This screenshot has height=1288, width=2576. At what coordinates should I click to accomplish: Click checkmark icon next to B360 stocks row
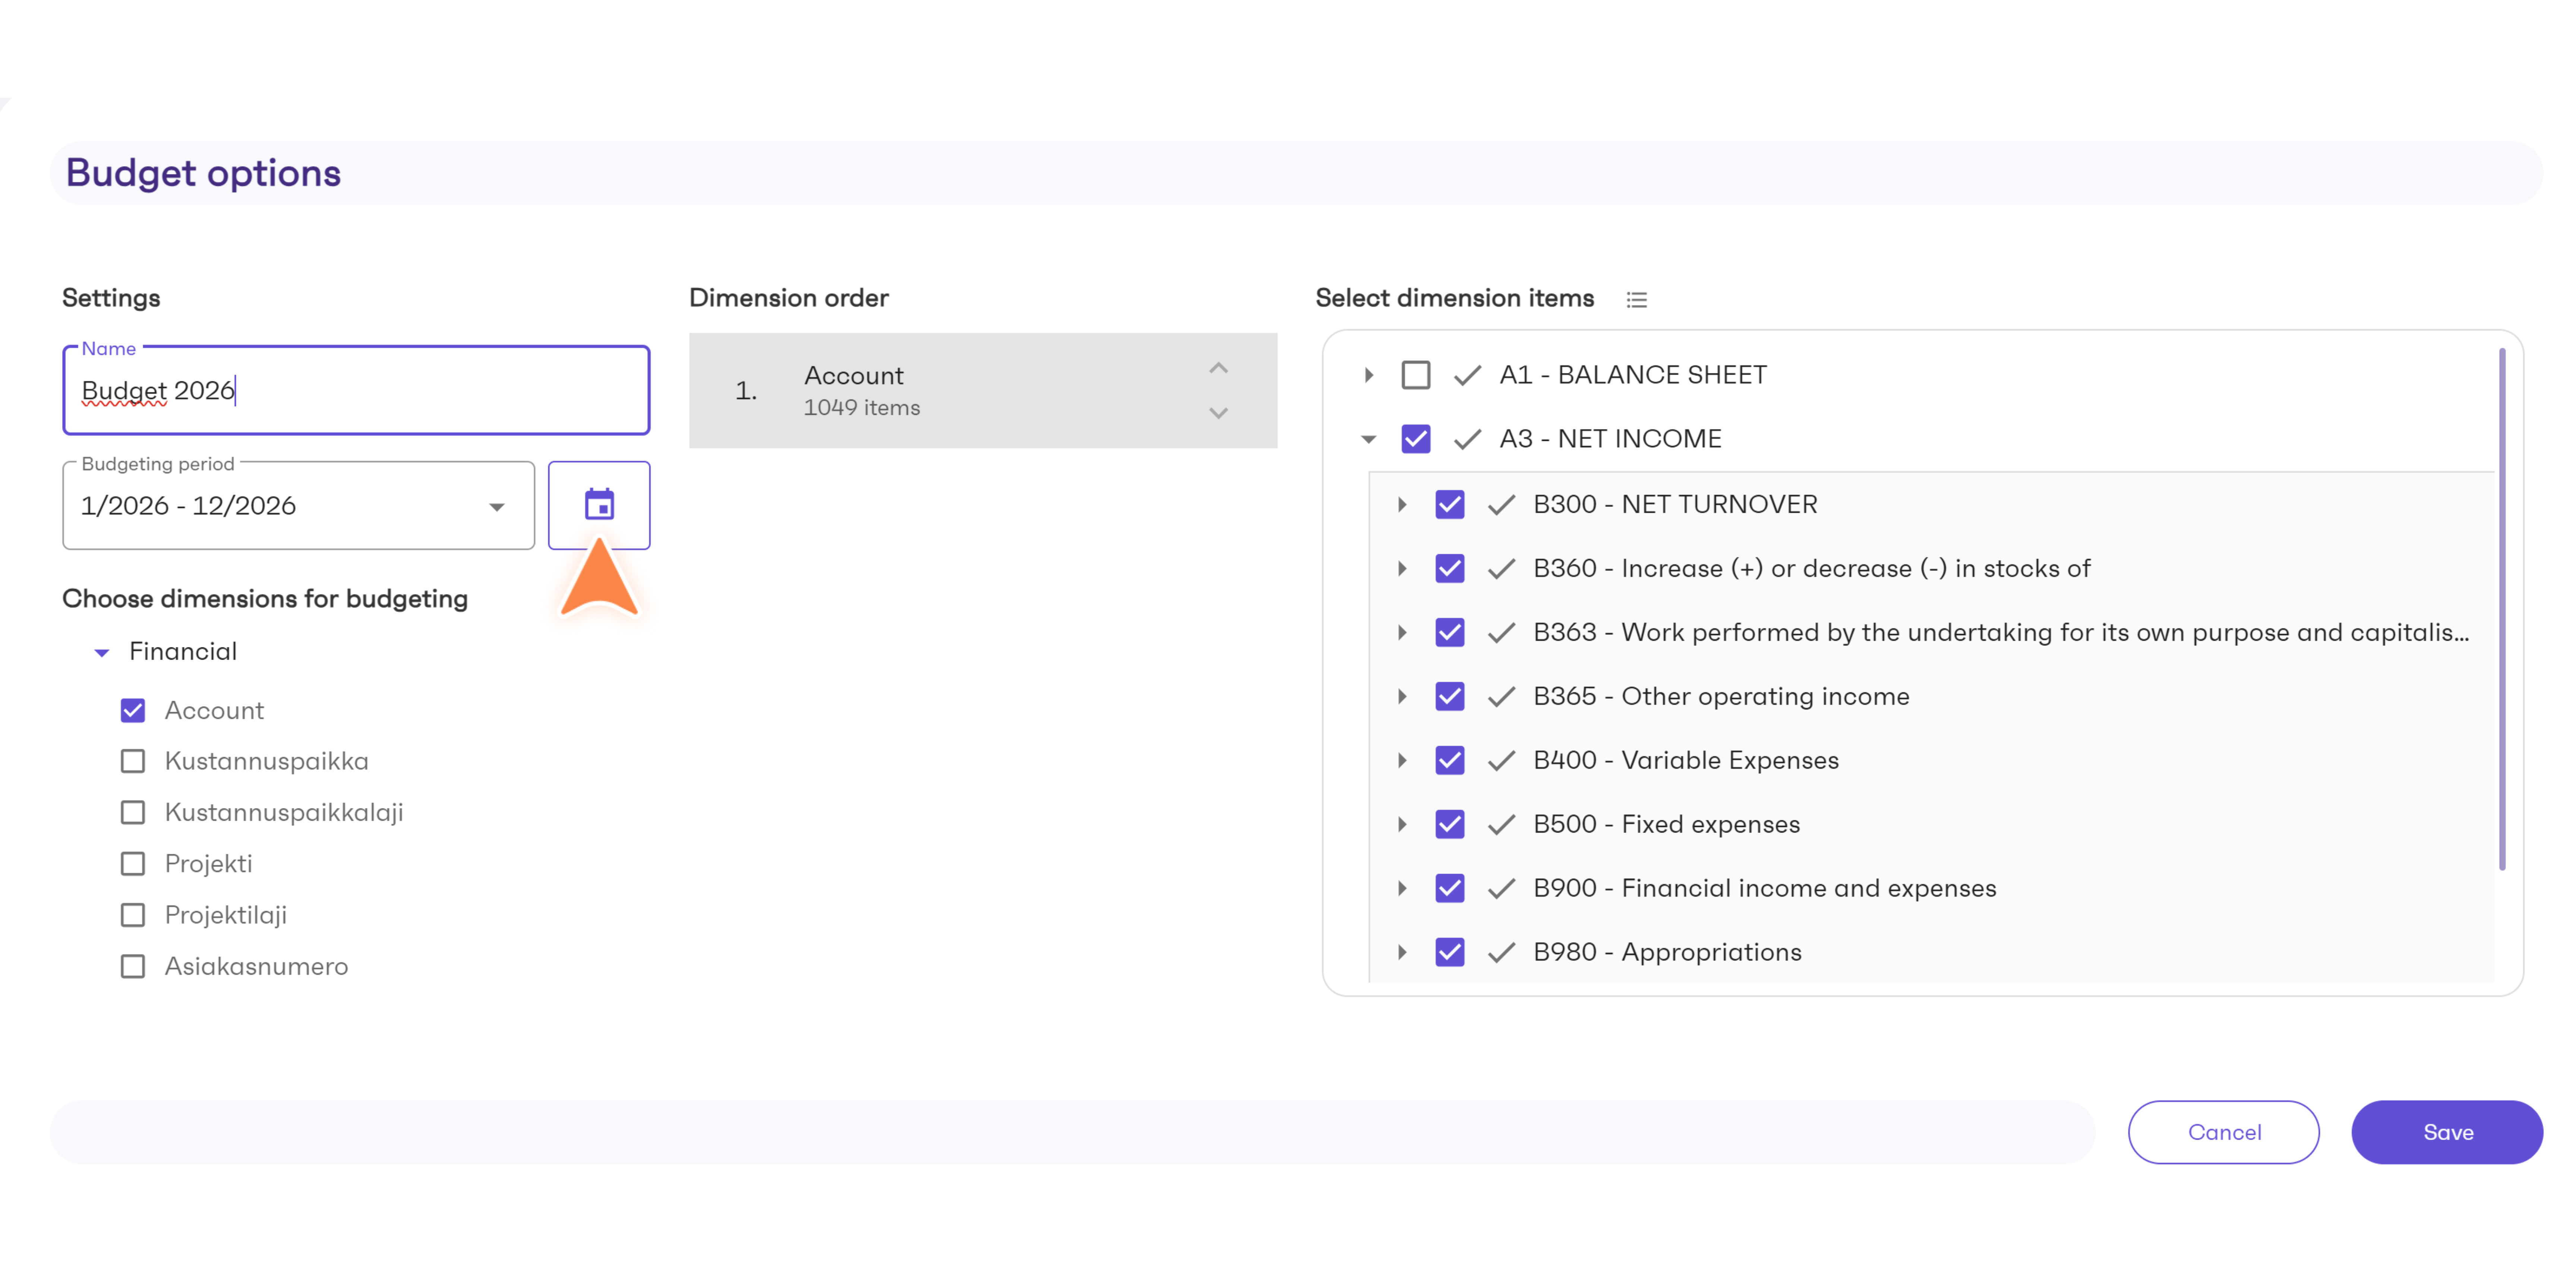1501,569
